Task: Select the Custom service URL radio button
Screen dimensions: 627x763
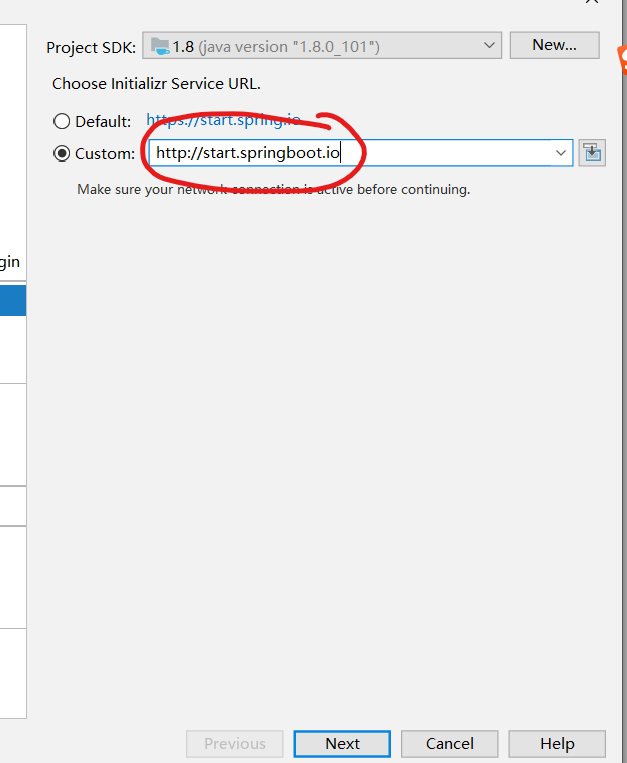Action: tap(62, 153)
